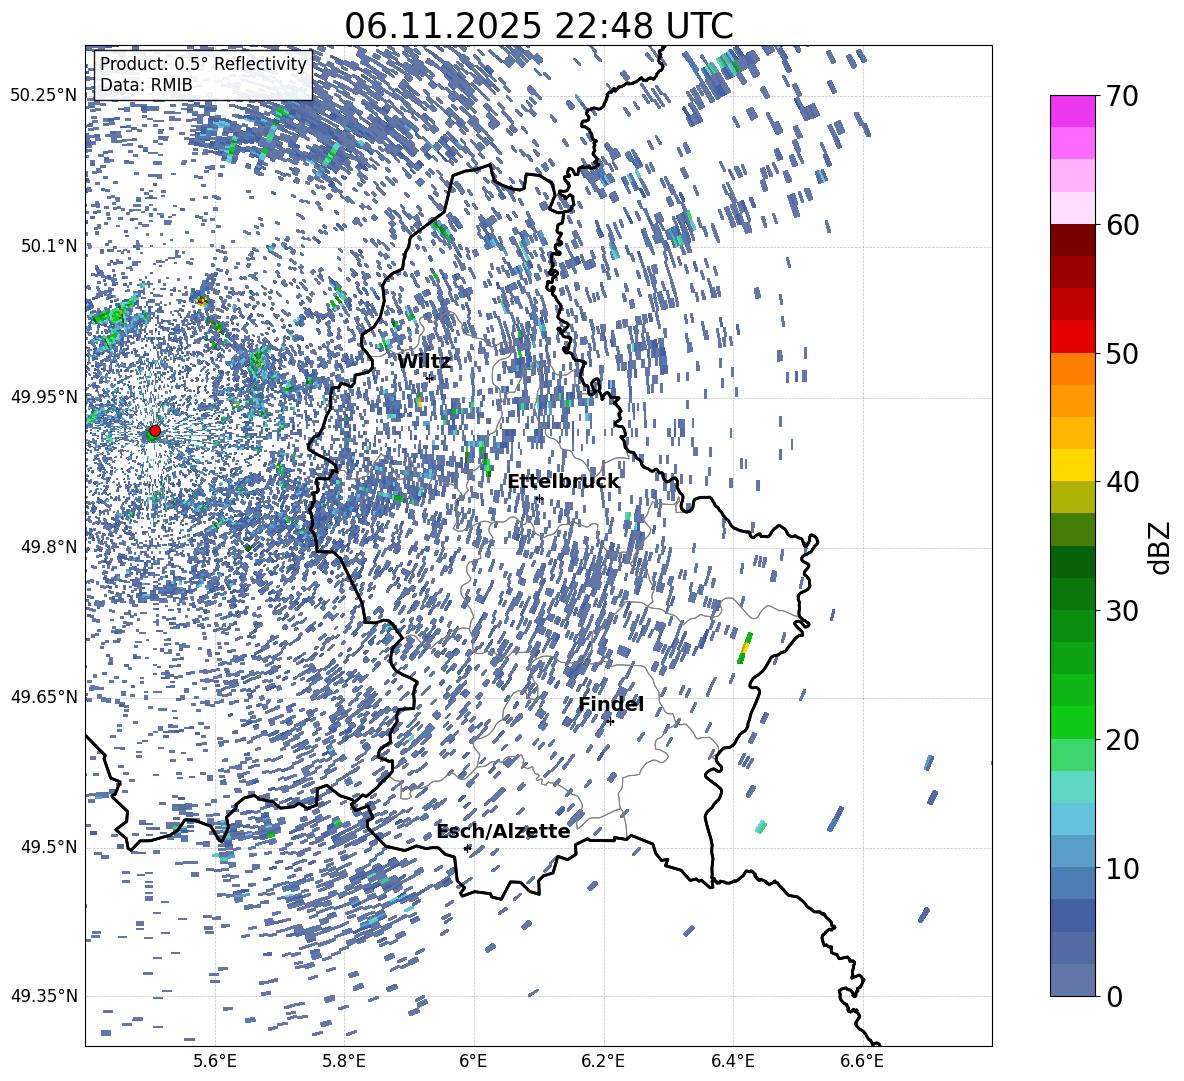1184x1081 pixels.
Task: Click the Product: 0.5° Reflectivity text
Action: [x=203, y=64]
